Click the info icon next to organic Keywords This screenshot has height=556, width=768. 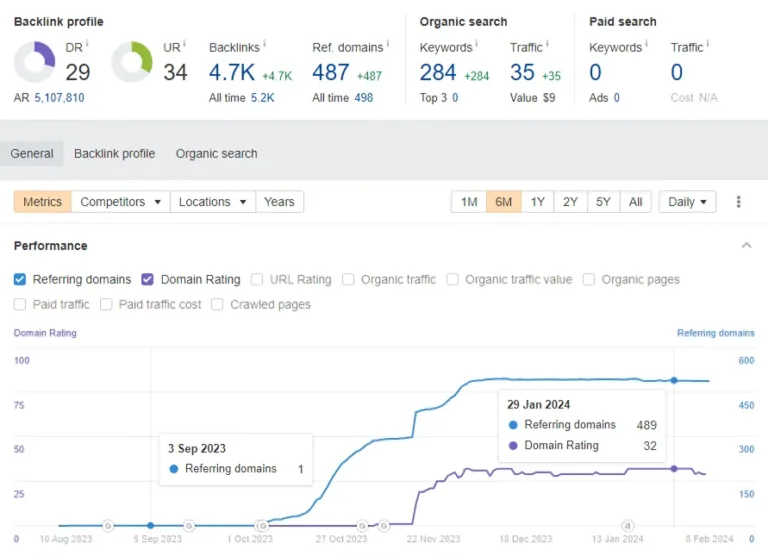point(477,44)
